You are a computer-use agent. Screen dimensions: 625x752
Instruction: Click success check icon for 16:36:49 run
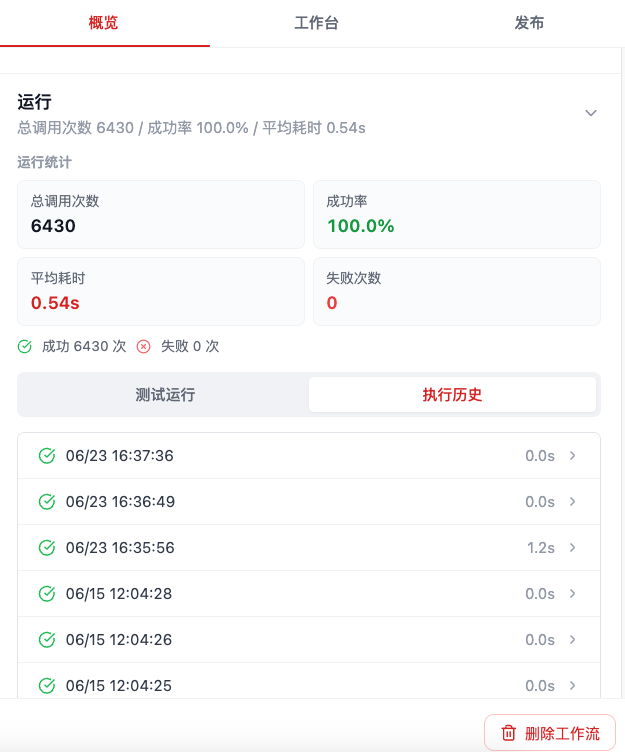47,502
